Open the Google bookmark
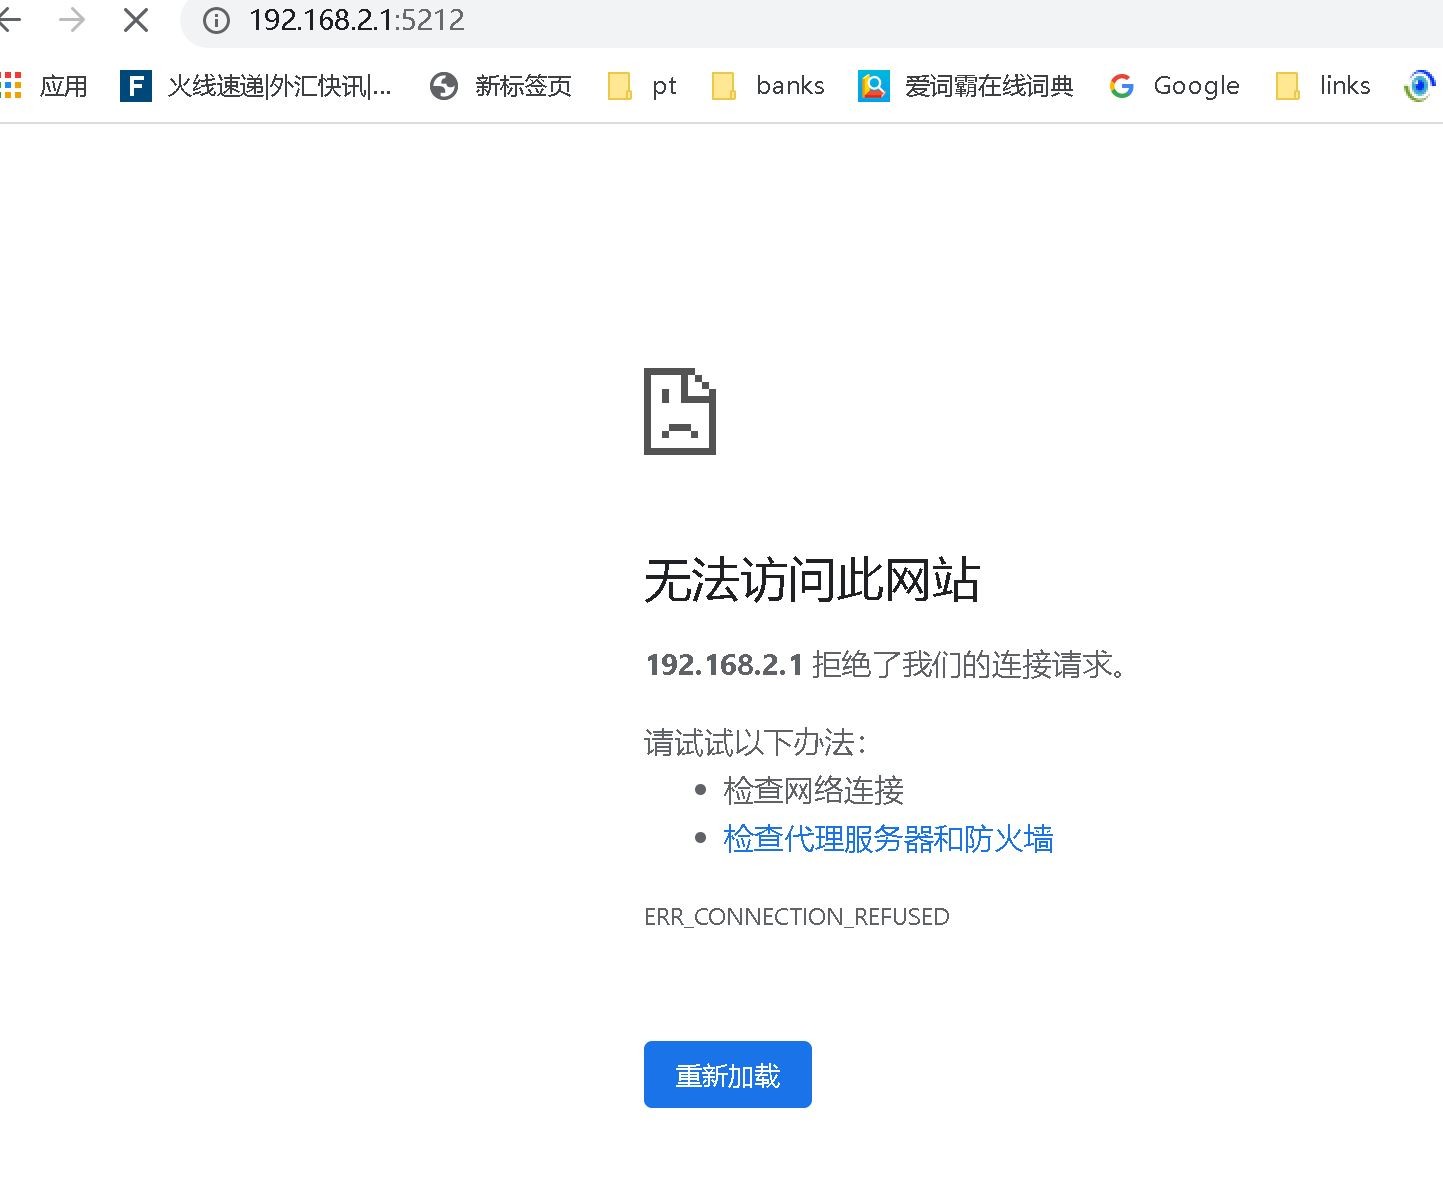 click(x=1174, y=86)
